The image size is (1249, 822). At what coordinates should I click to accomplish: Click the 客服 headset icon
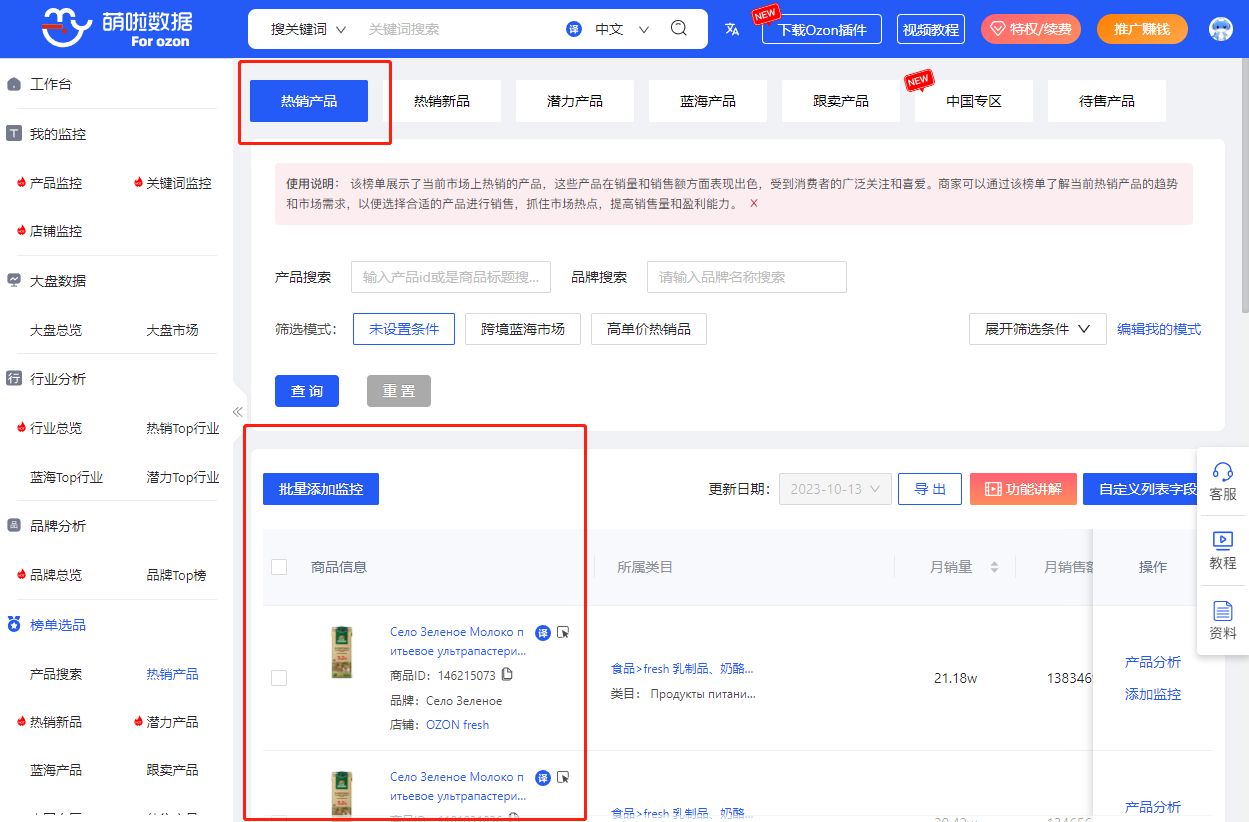(x=1222, y=472)
